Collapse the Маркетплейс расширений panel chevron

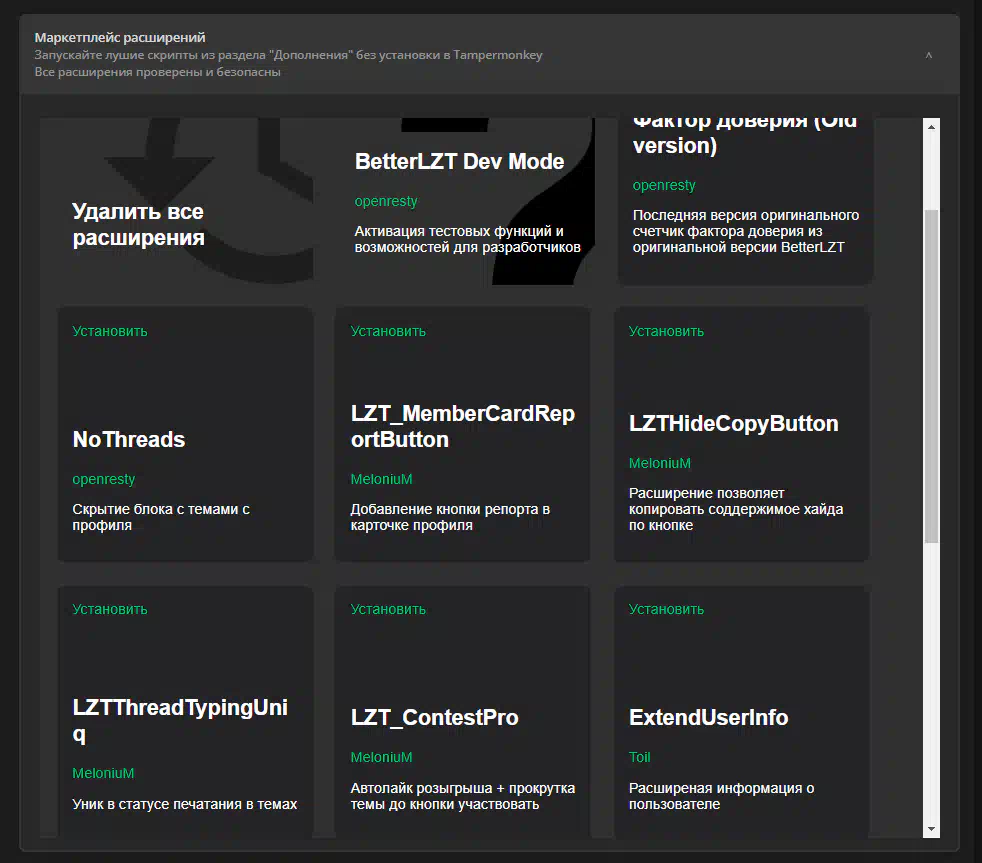tap(928, 56)
